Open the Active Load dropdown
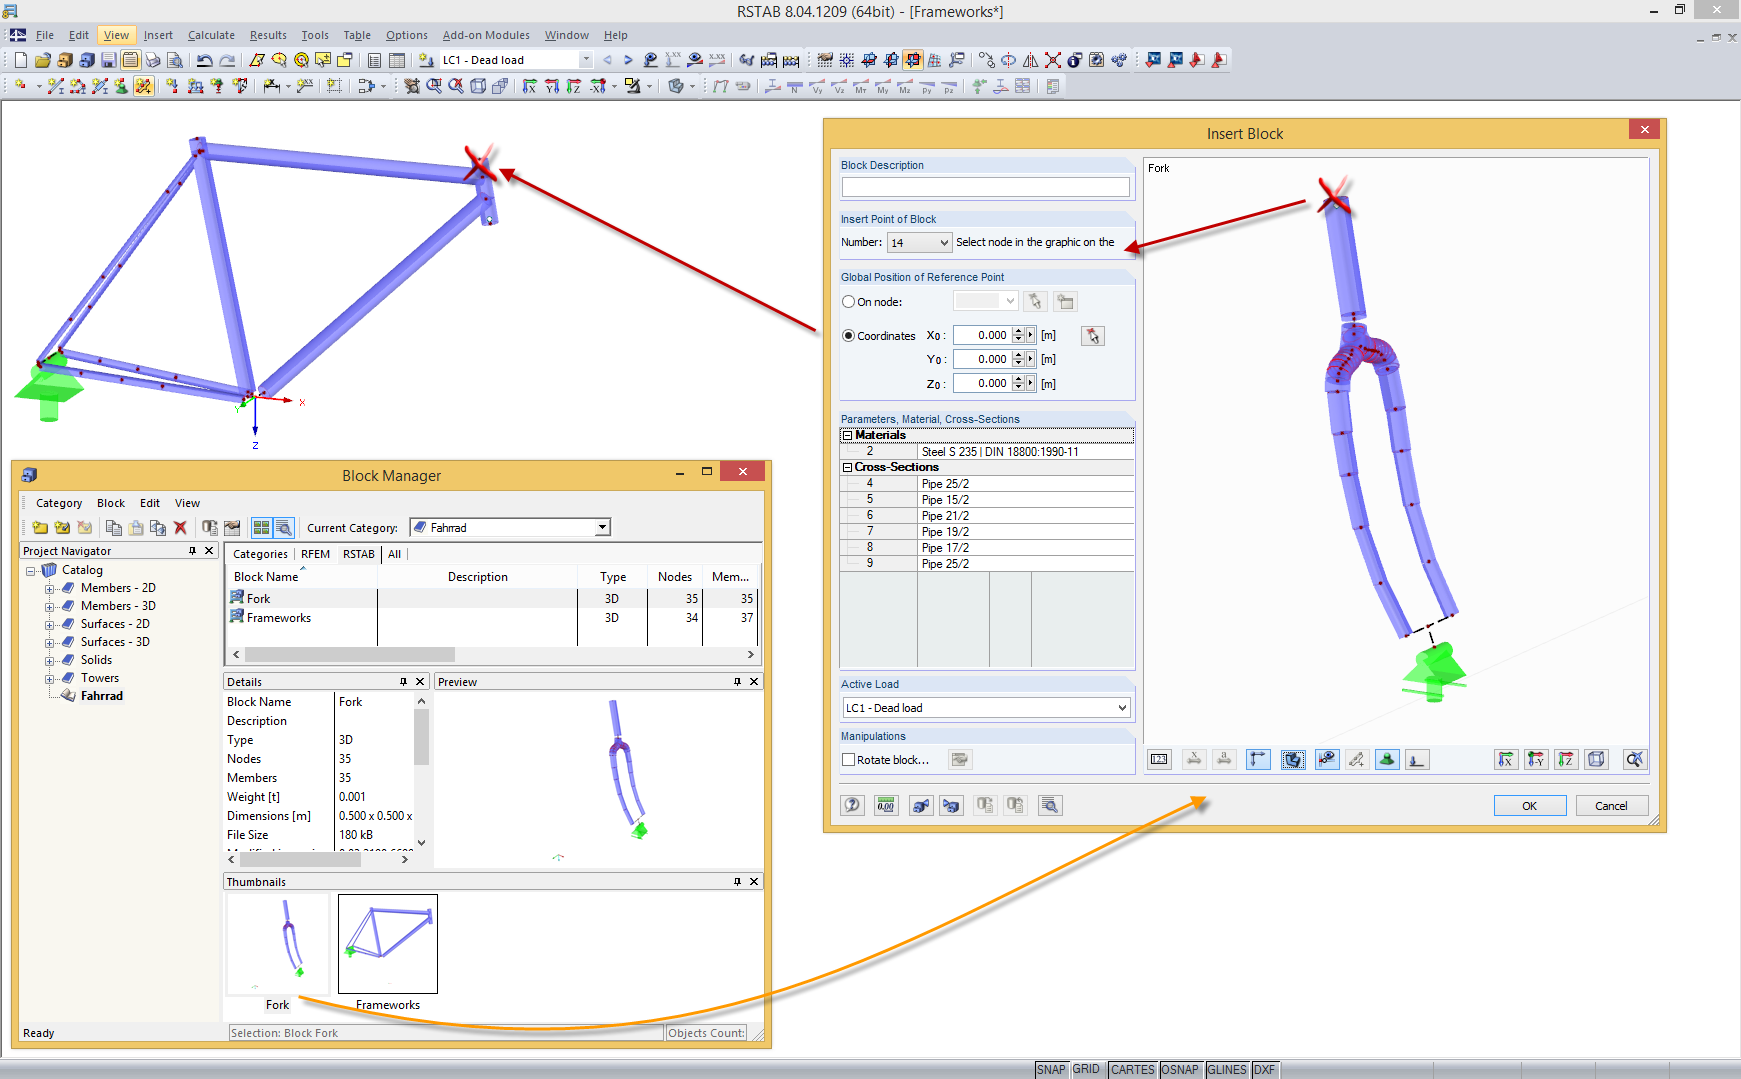Image resolution: width=1741 pixels, height=1079 pixels. (x=1122, y=708)
